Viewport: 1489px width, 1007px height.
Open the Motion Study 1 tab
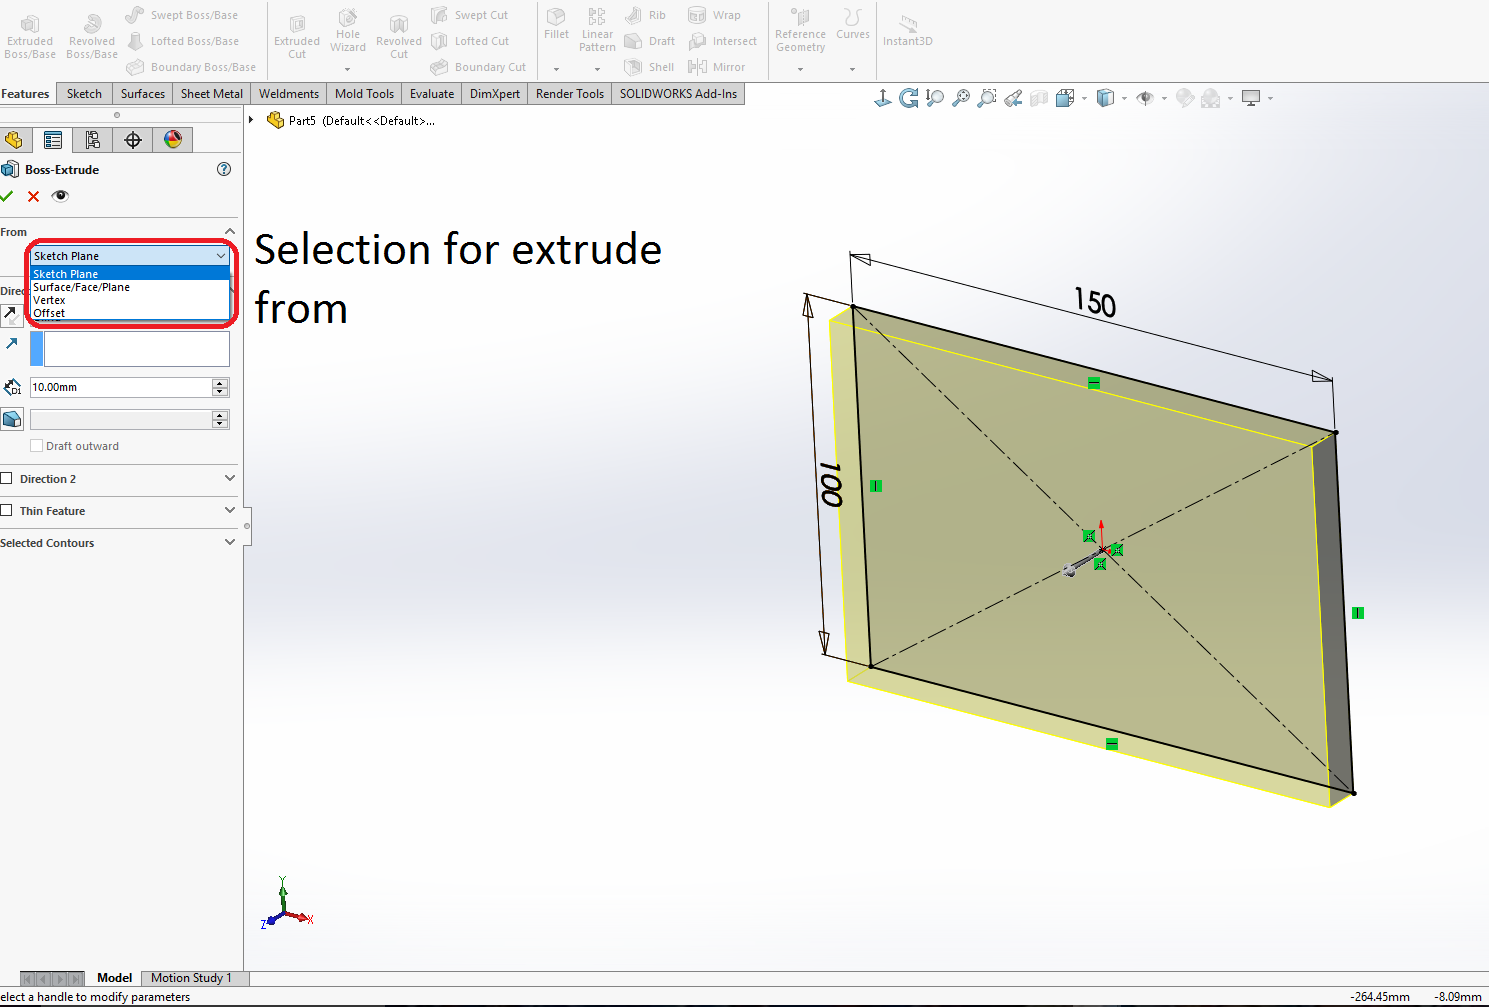[194, 977]
